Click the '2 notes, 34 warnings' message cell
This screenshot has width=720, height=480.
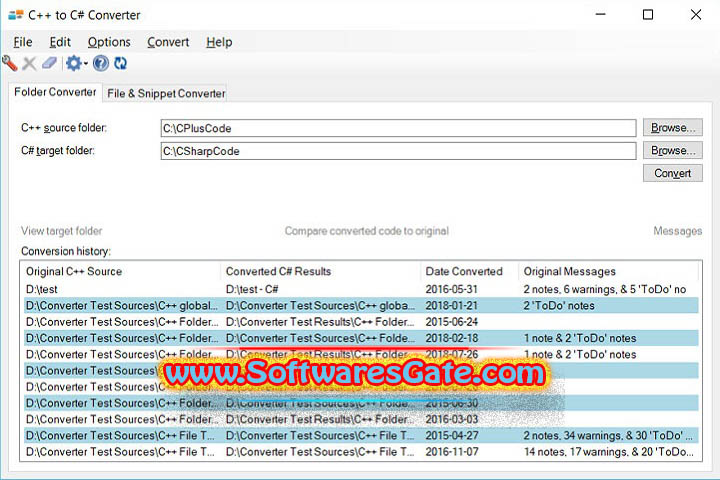(x=608, y=435)
